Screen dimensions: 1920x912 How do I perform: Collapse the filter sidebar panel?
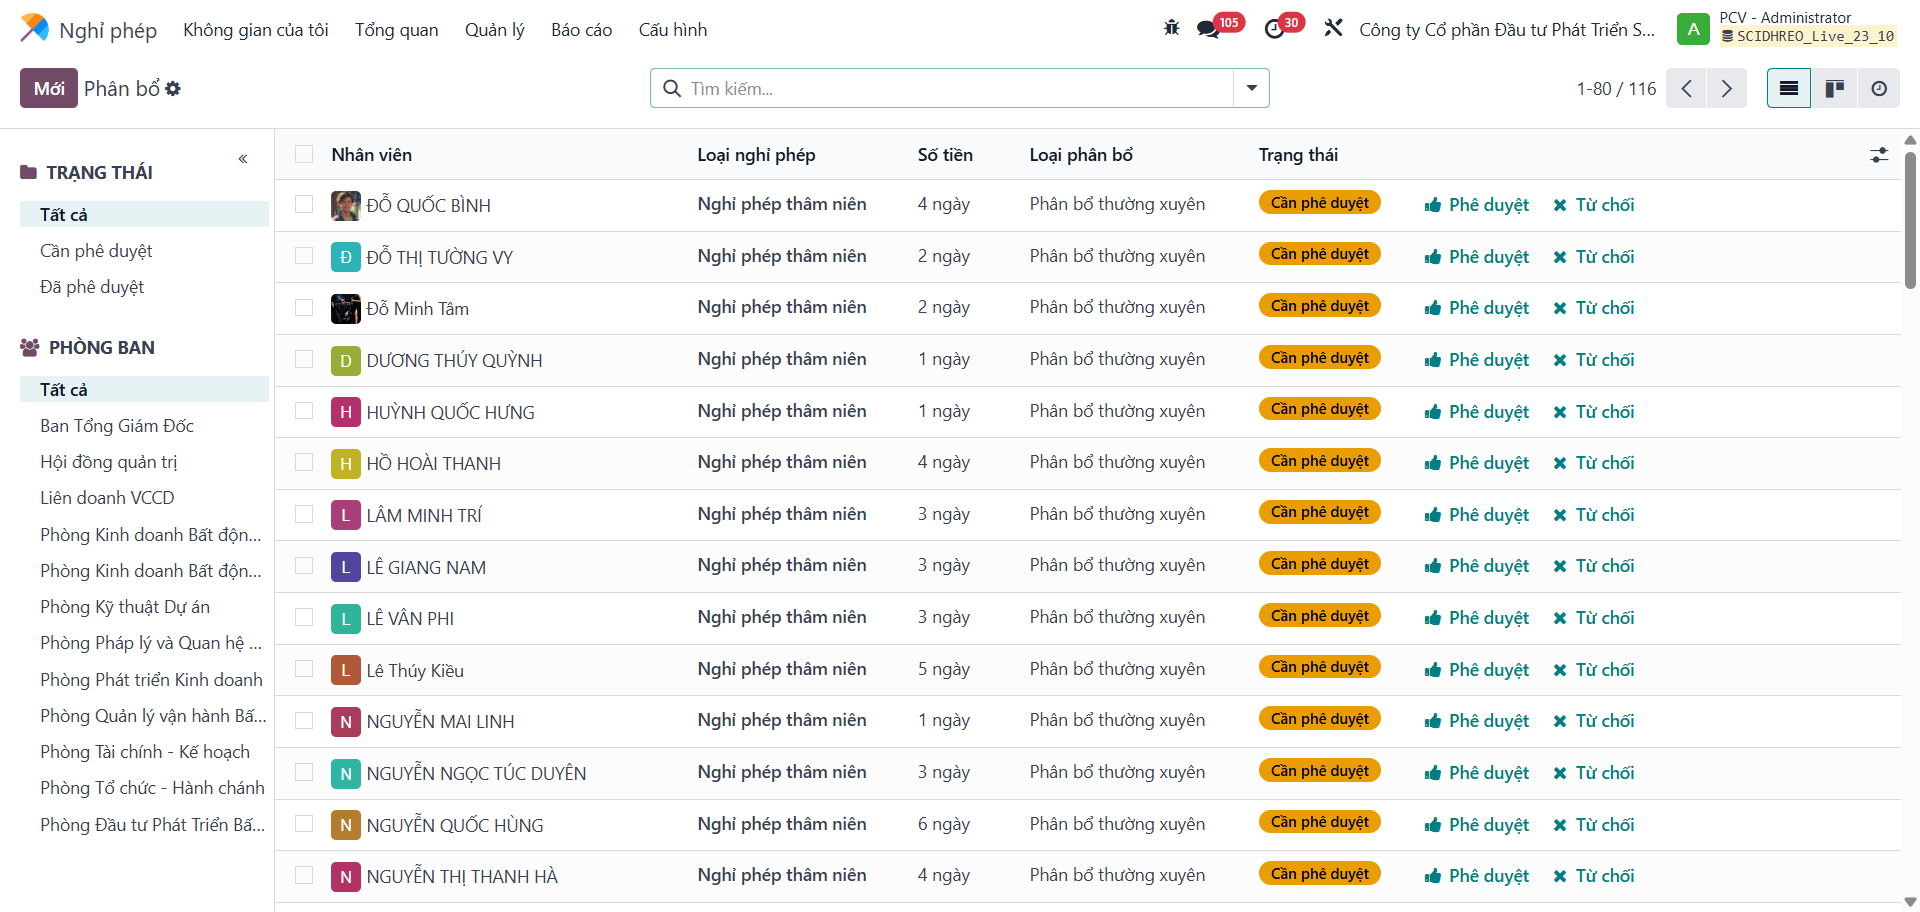pos(243,159)
